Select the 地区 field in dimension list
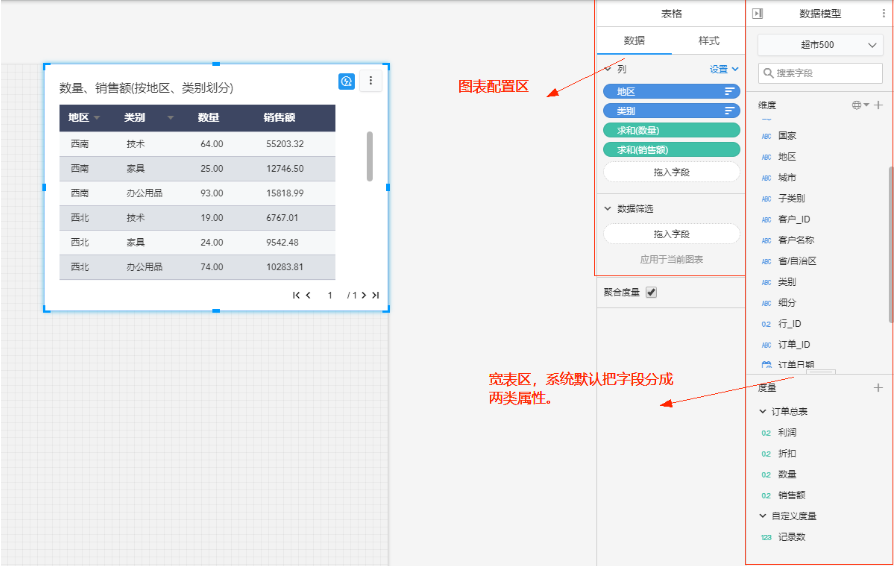This screenshot has height=566, width=895. point(787,157)
